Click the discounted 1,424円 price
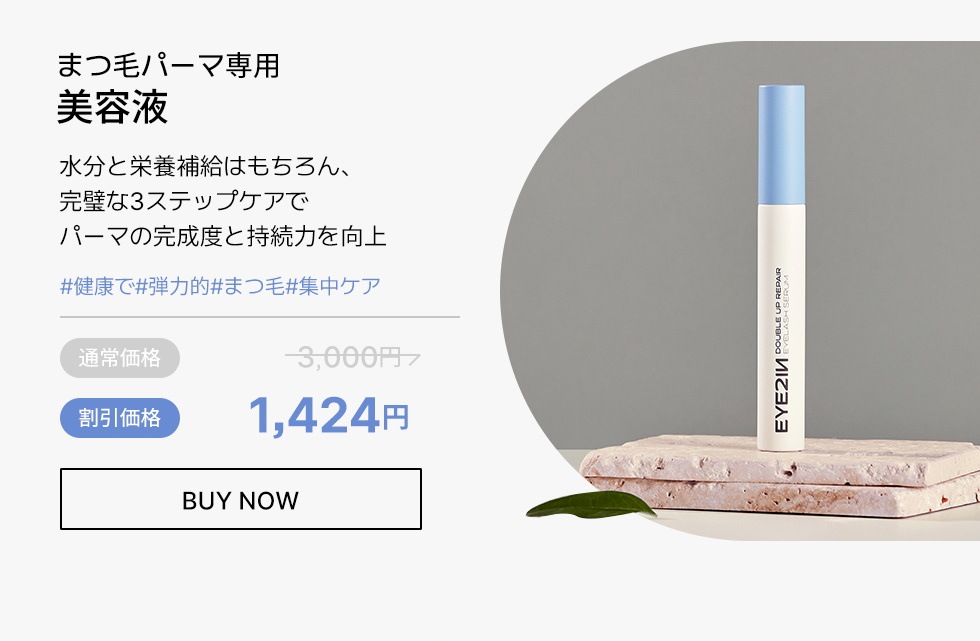 pyautogui.click(x=329, y=417)
